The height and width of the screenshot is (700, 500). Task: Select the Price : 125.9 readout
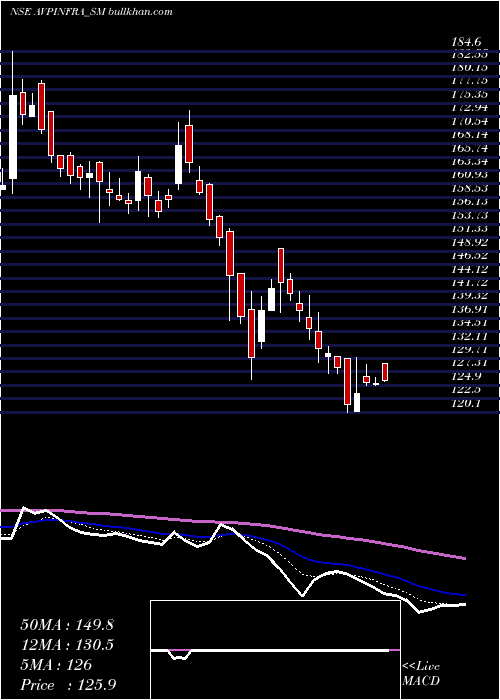(x=70, y=685)
